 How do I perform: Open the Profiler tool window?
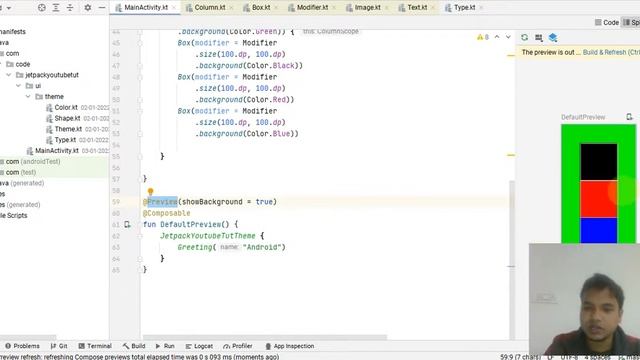(238, 346)
